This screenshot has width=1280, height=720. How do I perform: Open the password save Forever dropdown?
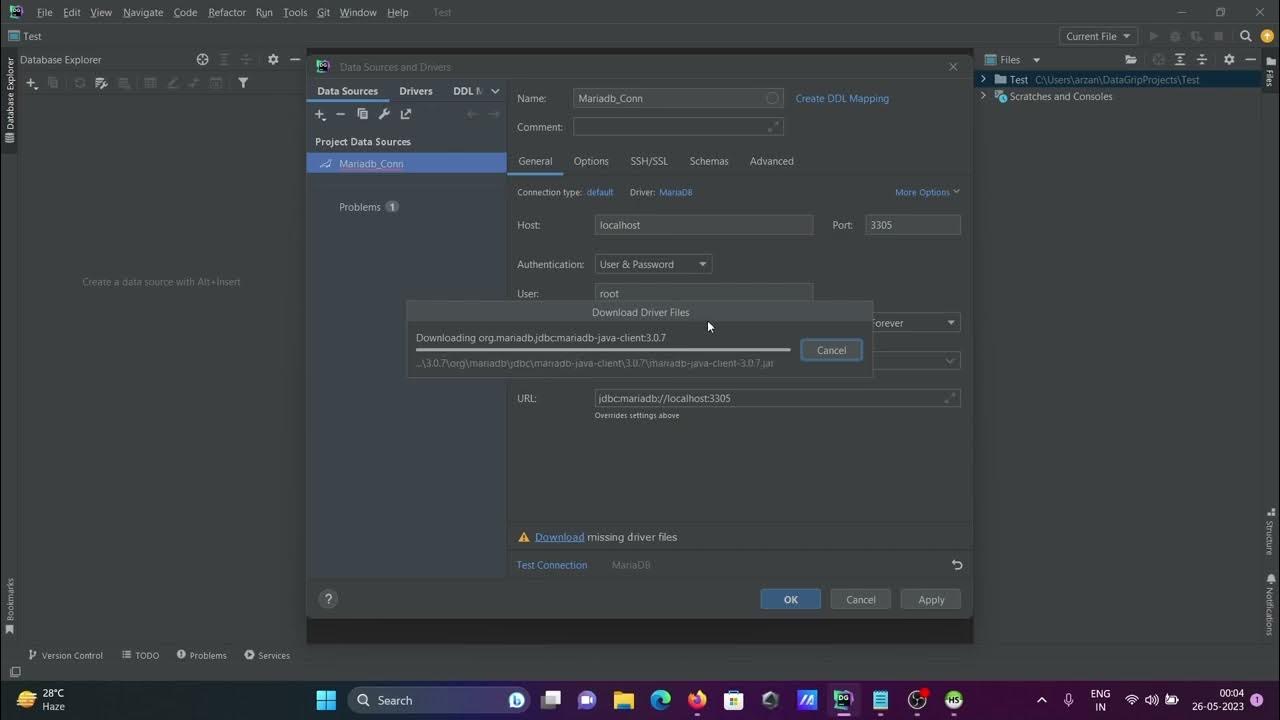click(x=915, y=323)
